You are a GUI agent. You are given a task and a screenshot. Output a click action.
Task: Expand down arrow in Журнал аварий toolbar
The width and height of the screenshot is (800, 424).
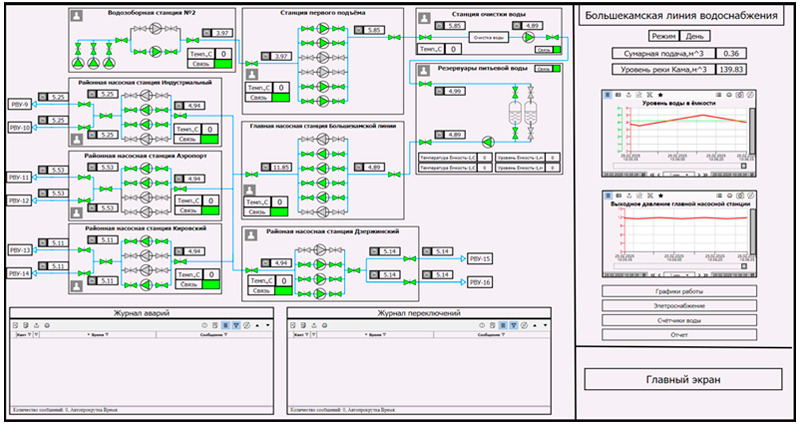point(268,326)
